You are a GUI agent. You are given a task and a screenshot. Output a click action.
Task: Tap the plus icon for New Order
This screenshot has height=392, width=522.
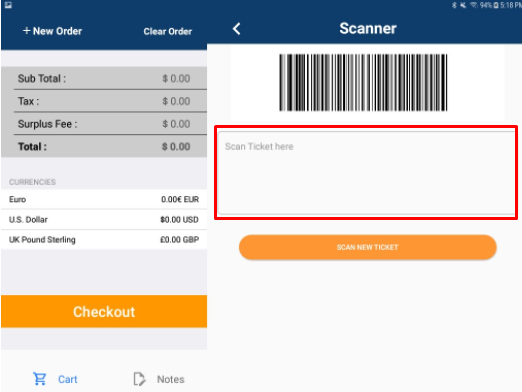point(27,31)
